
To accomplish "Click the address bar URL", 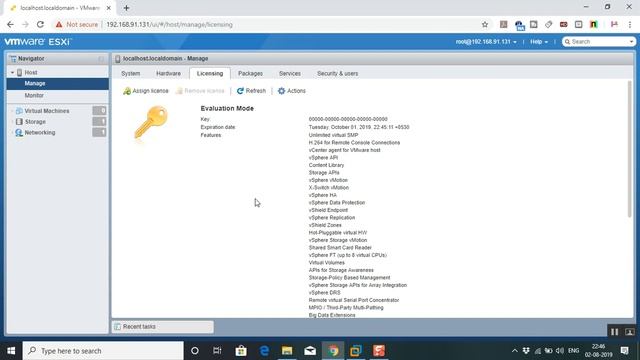I will 169,24.
